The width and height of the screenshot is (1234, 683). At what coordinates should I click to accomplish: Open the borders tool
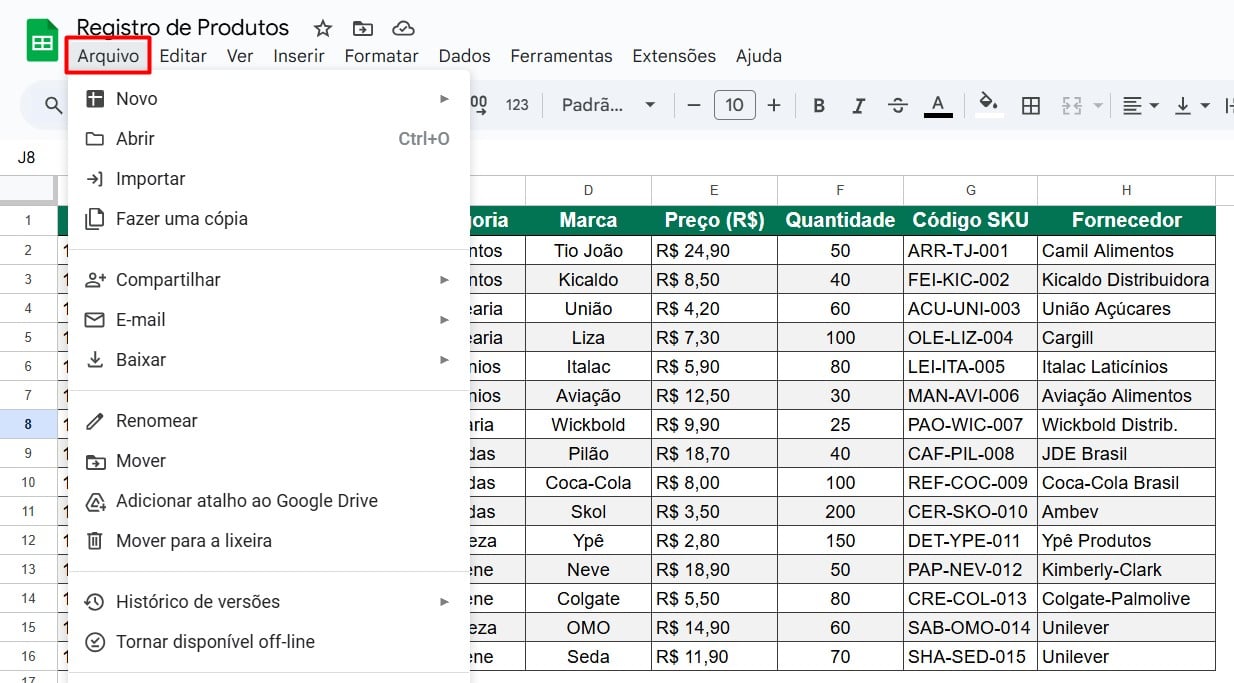pos(1031,105)
